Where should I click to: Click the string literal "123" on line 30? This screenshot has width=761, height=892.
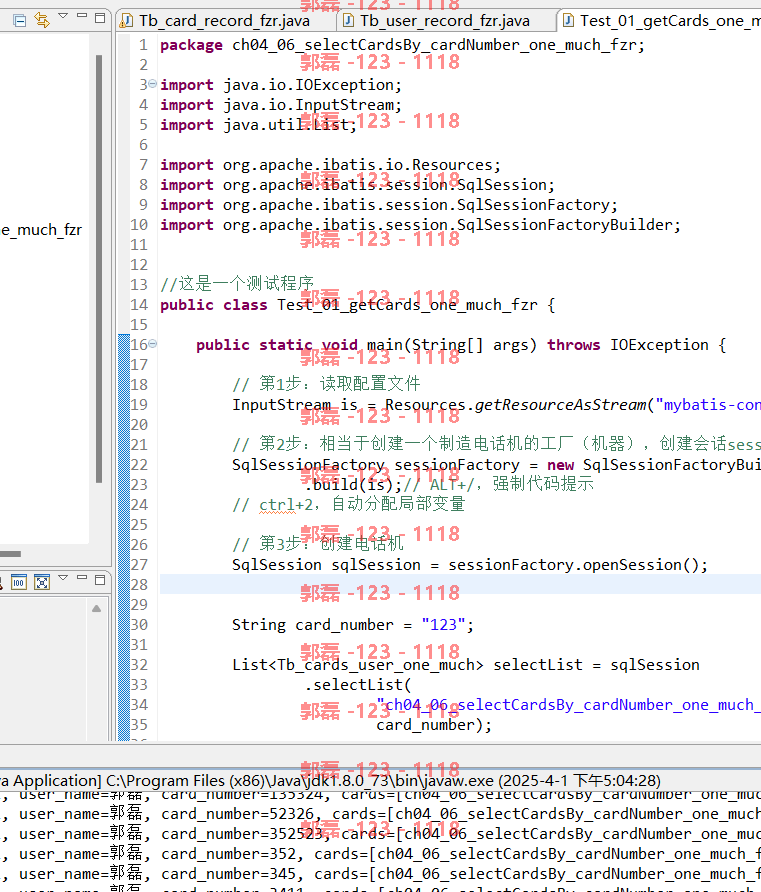coord(443,625)
